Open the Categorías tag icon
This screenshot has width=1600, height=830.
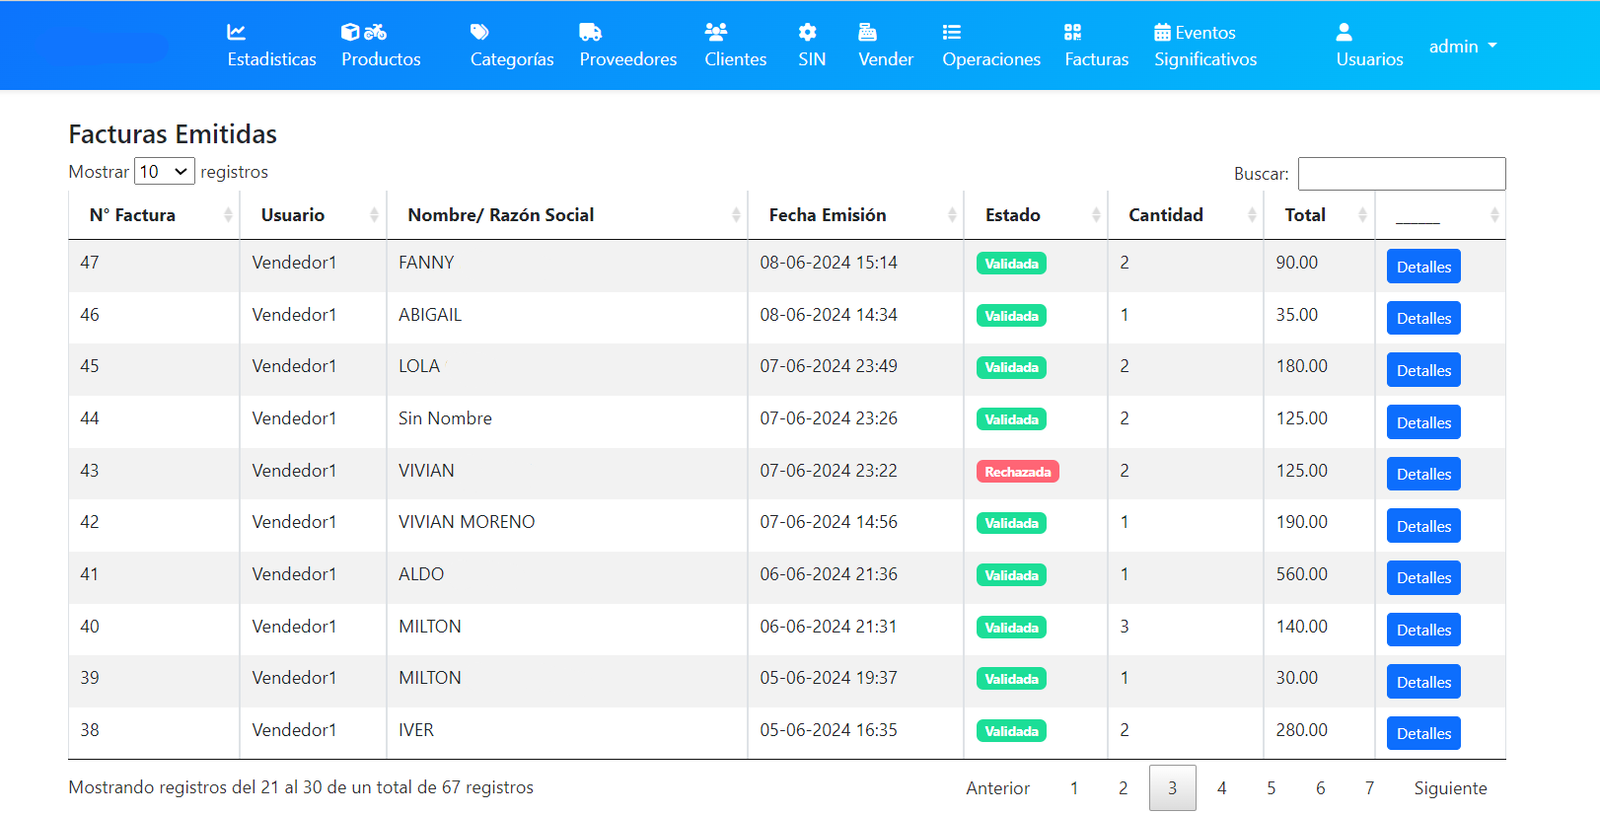coord(480,32)
